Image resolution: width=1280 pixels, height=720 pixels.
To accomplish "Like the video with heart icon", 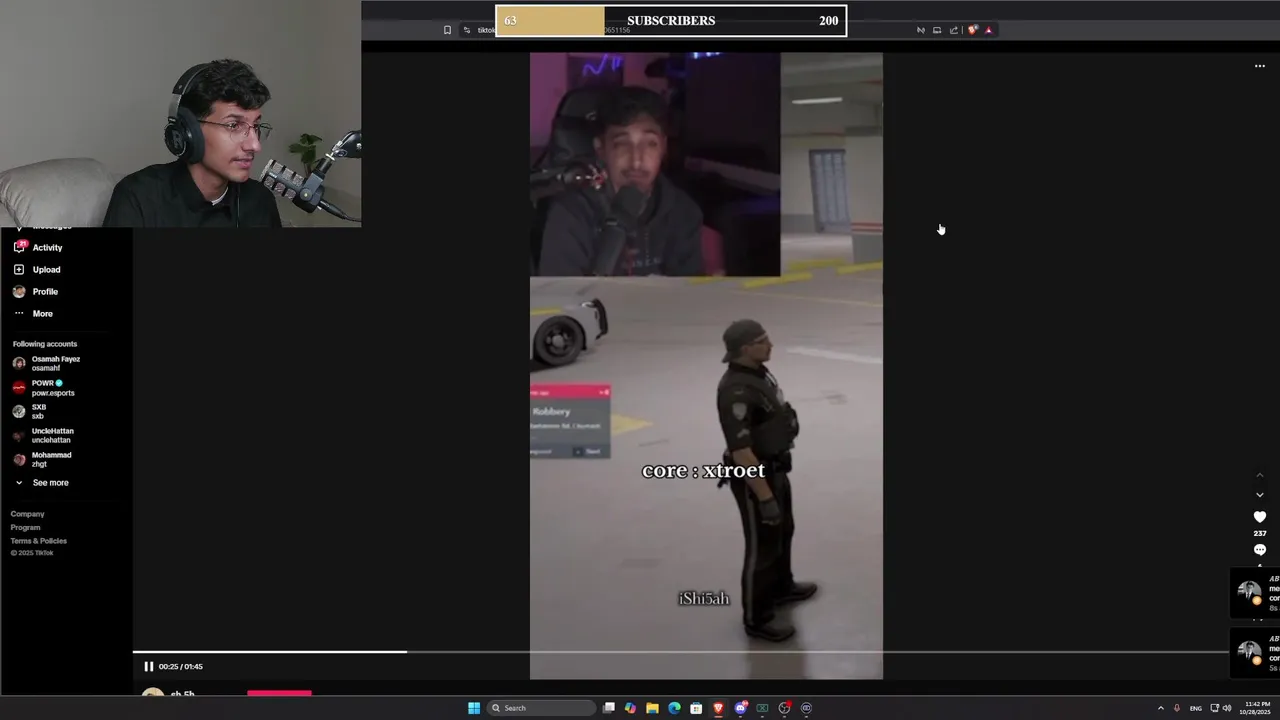I will pos(1259,517).
